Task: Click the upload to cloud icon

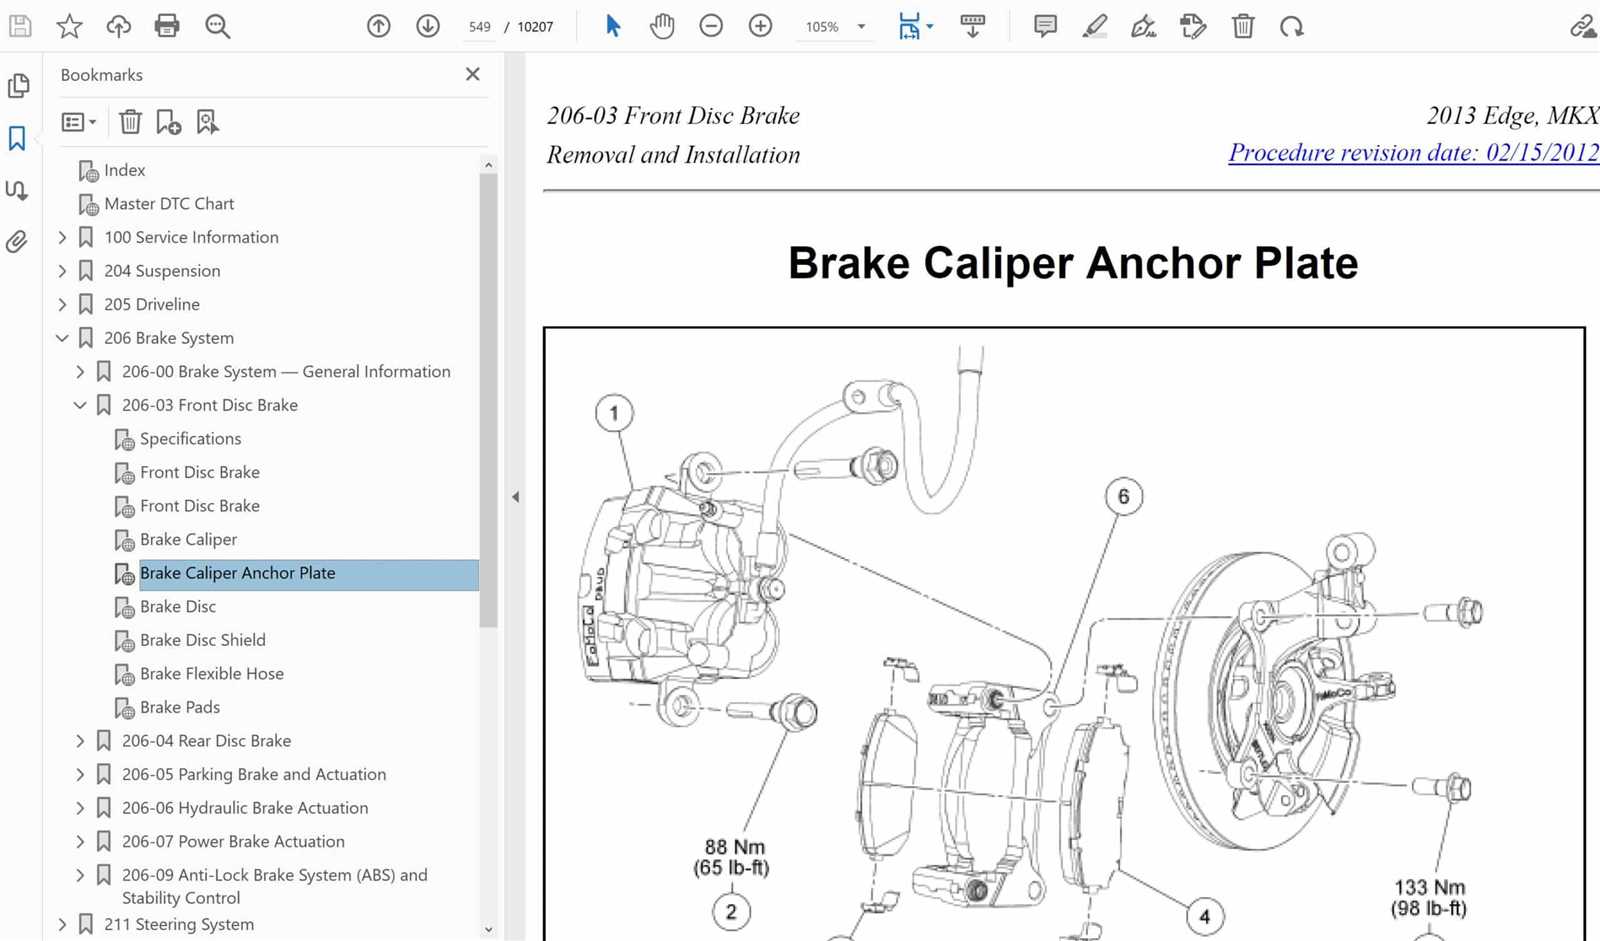Action: point(118,26)
